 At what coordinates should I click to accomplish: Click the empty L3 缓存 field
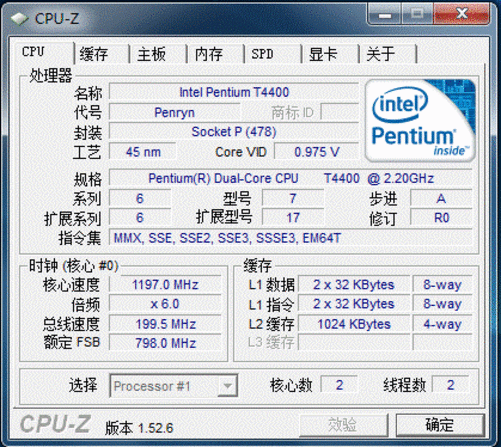[x=354, y=342]
